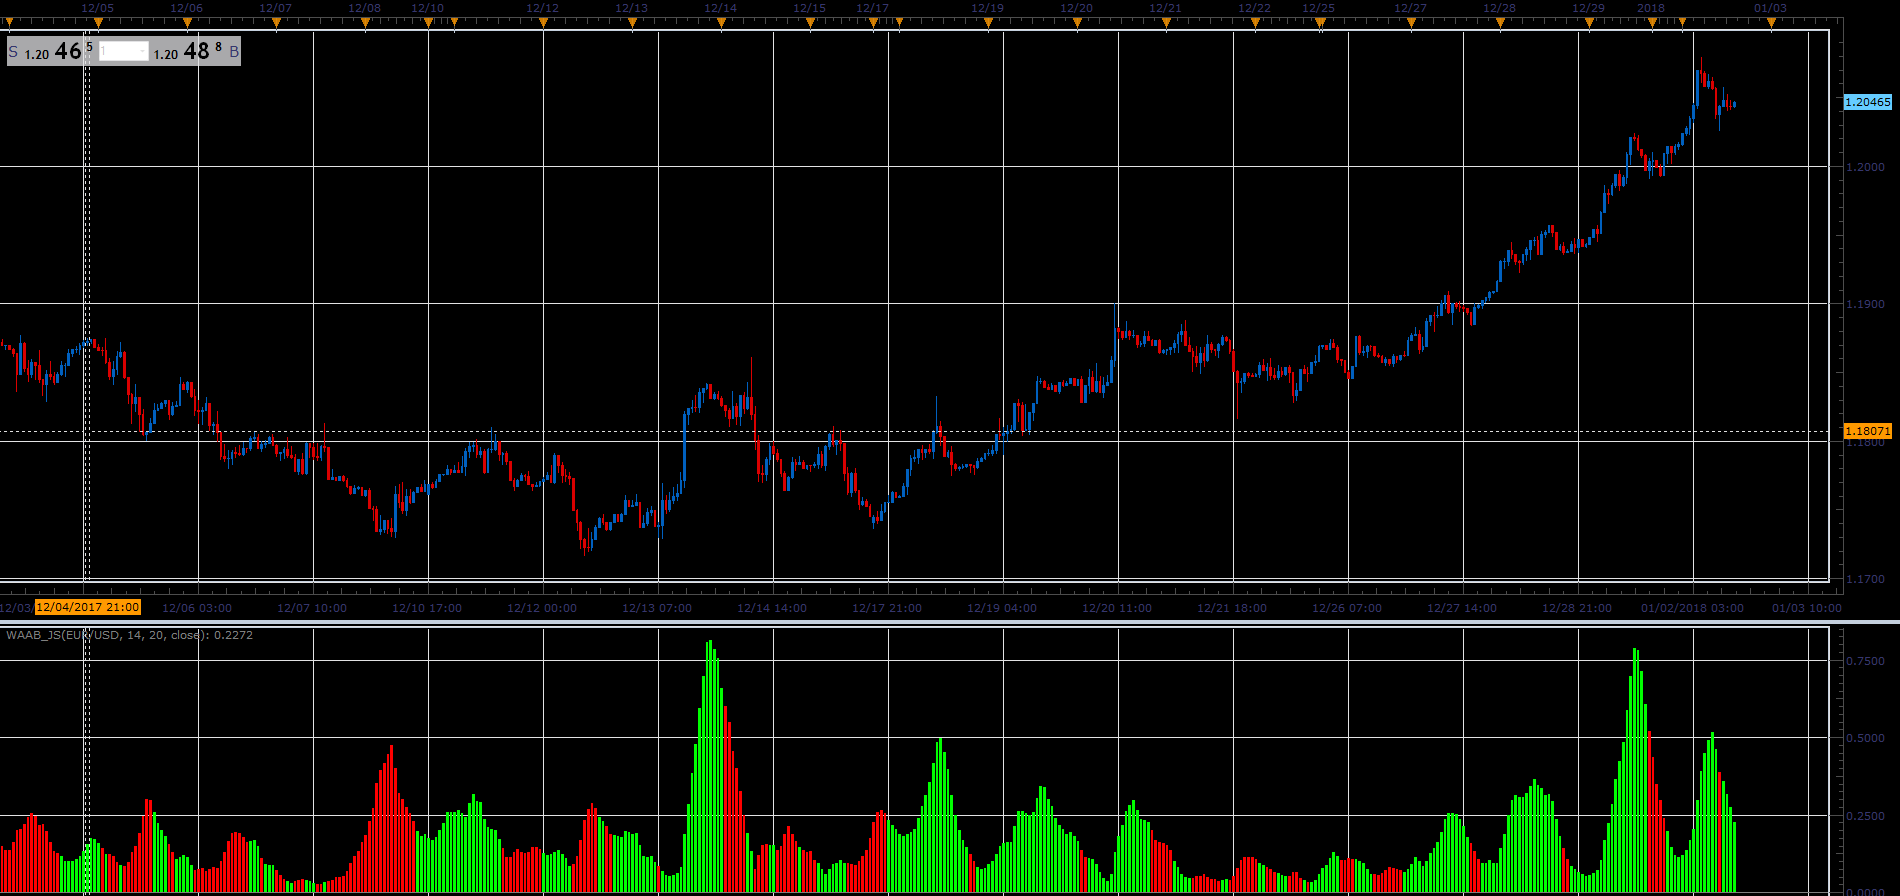Click the 12/19 orange marker triangle
The width and height of the screenshot is (1900, 896).
988,21
